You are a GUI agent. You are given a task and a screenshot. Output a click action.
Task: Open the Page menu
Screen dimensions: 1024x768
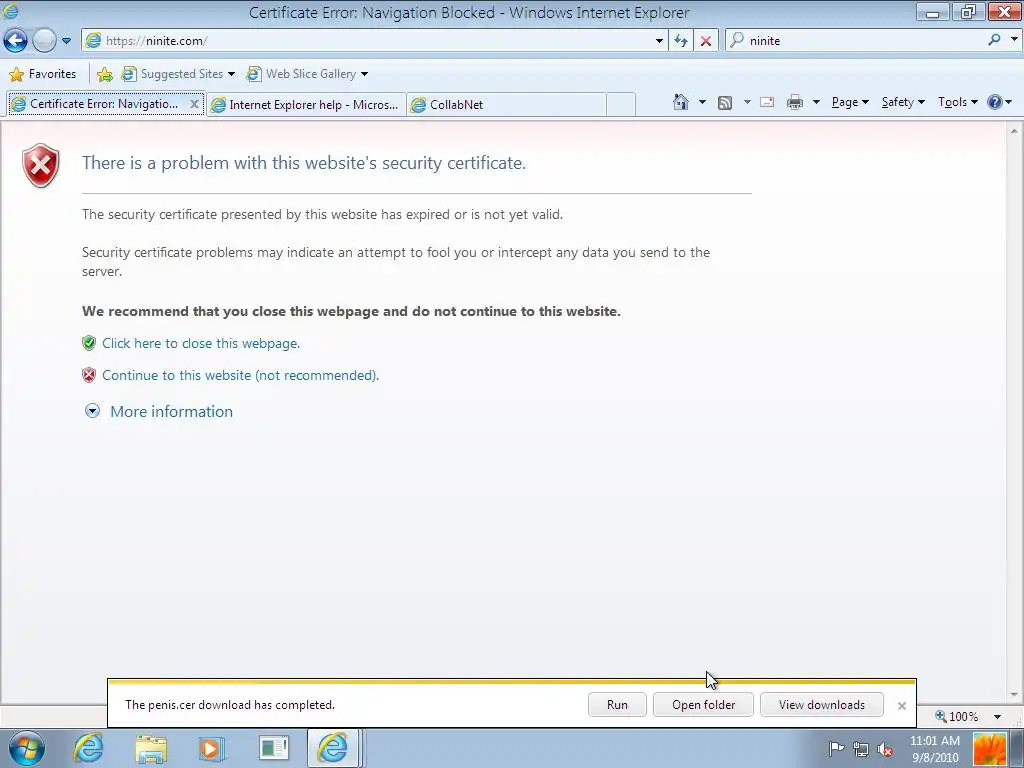(x=850, y=102)
